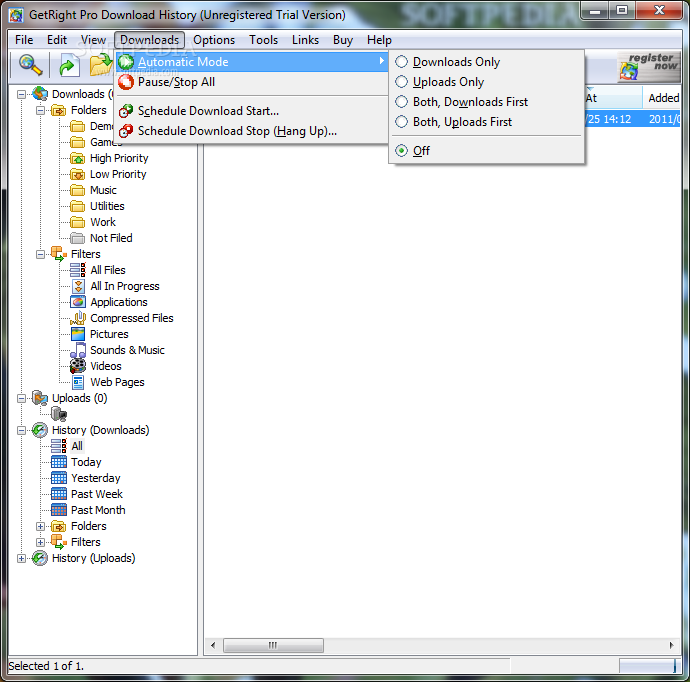Screen dimensions: 690x682
Task: Click the Pictures filter icon
Action: coord(78,334)
